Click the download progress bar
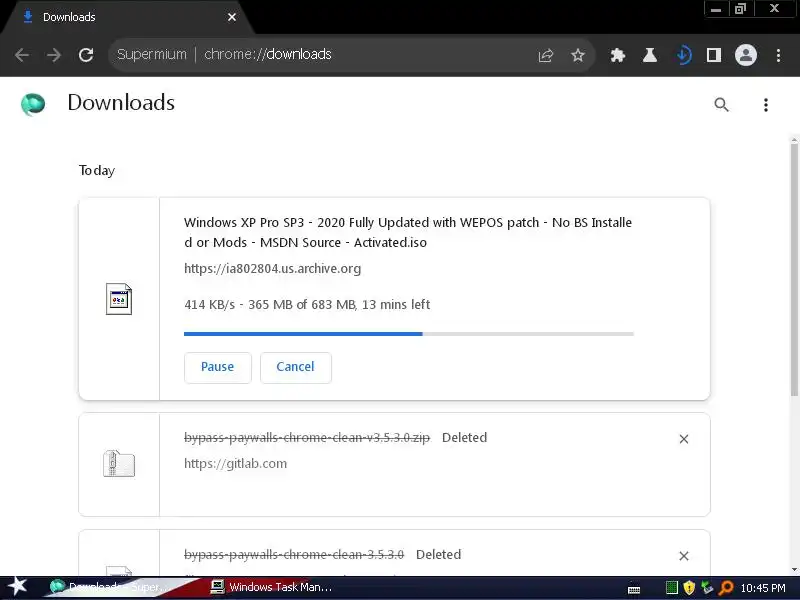Screen dimensions: 800x600 click(409, 334)
